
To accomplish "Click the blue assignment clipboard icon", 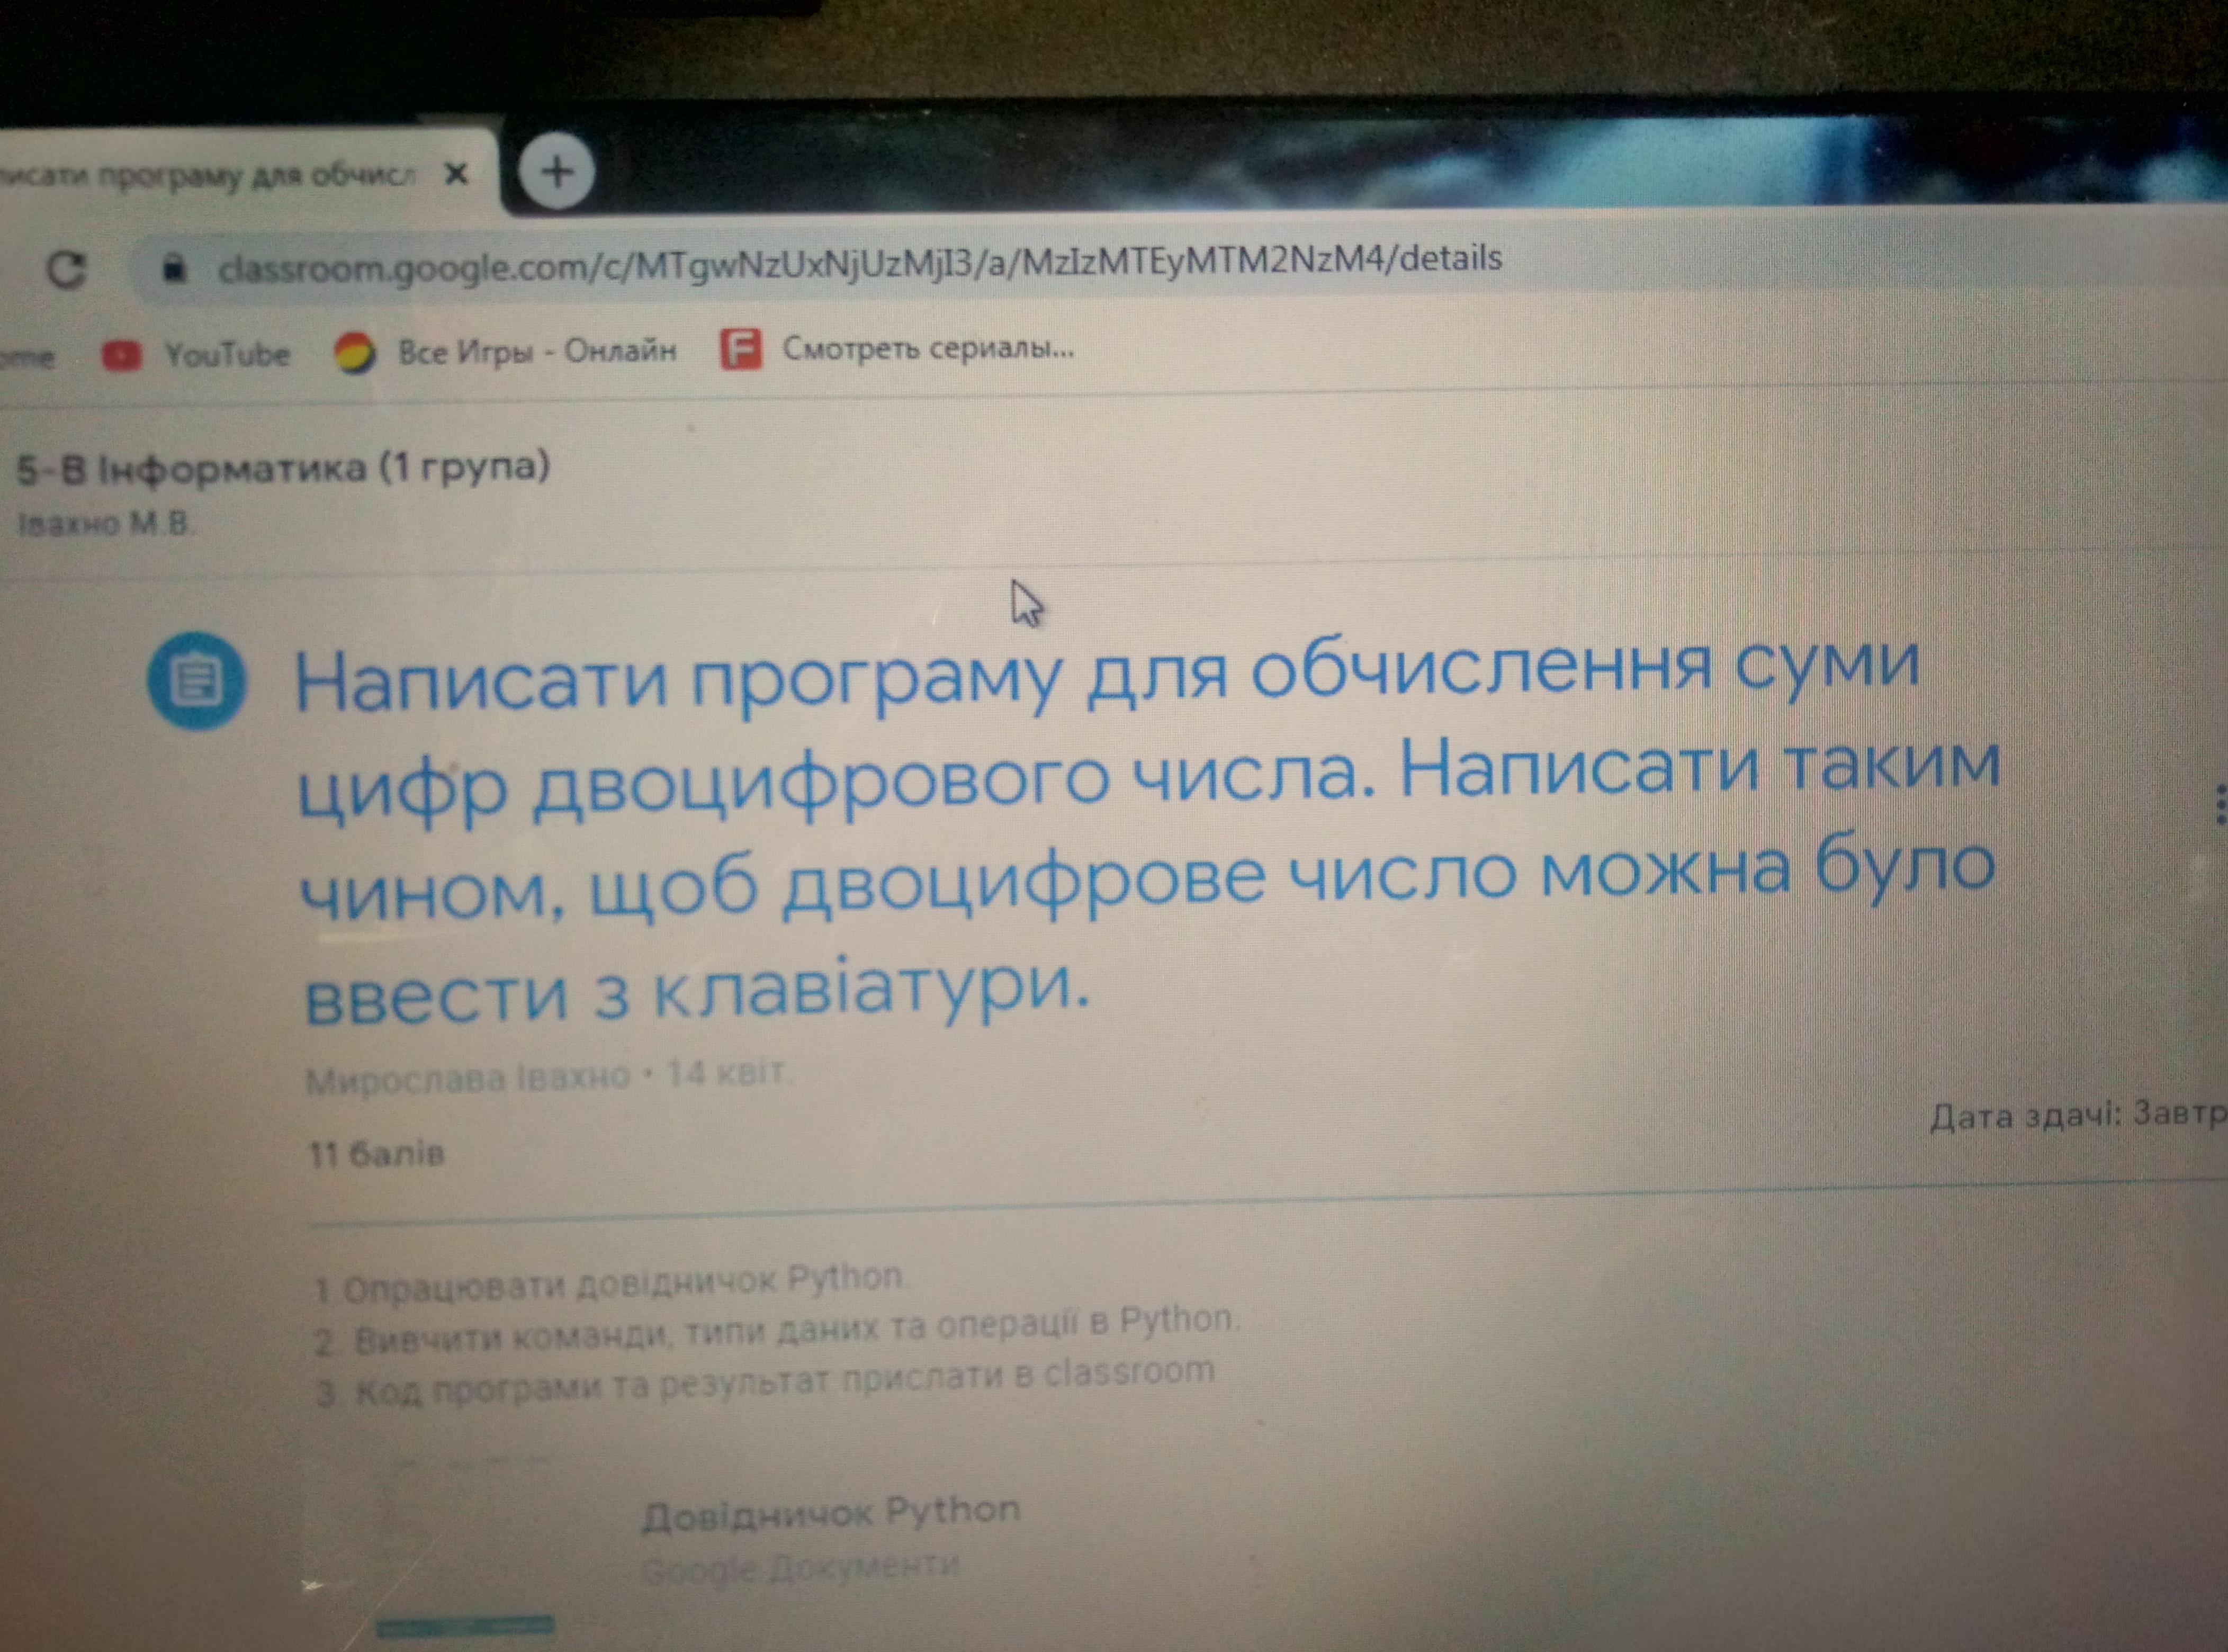I will (197, 681).
